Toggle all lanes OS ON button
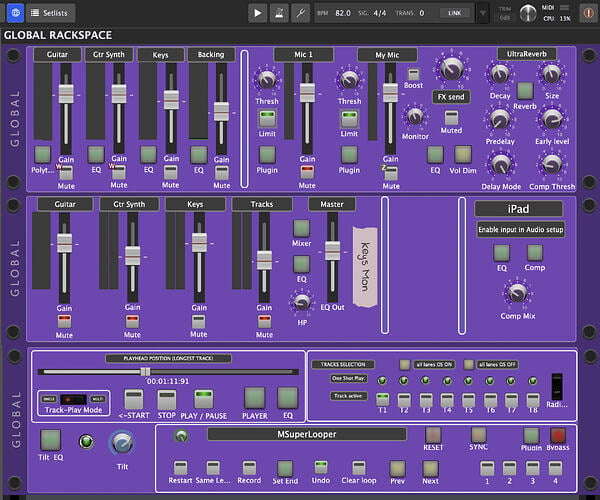This screenshot has width=600, height=500. click(x=404, y=365)
